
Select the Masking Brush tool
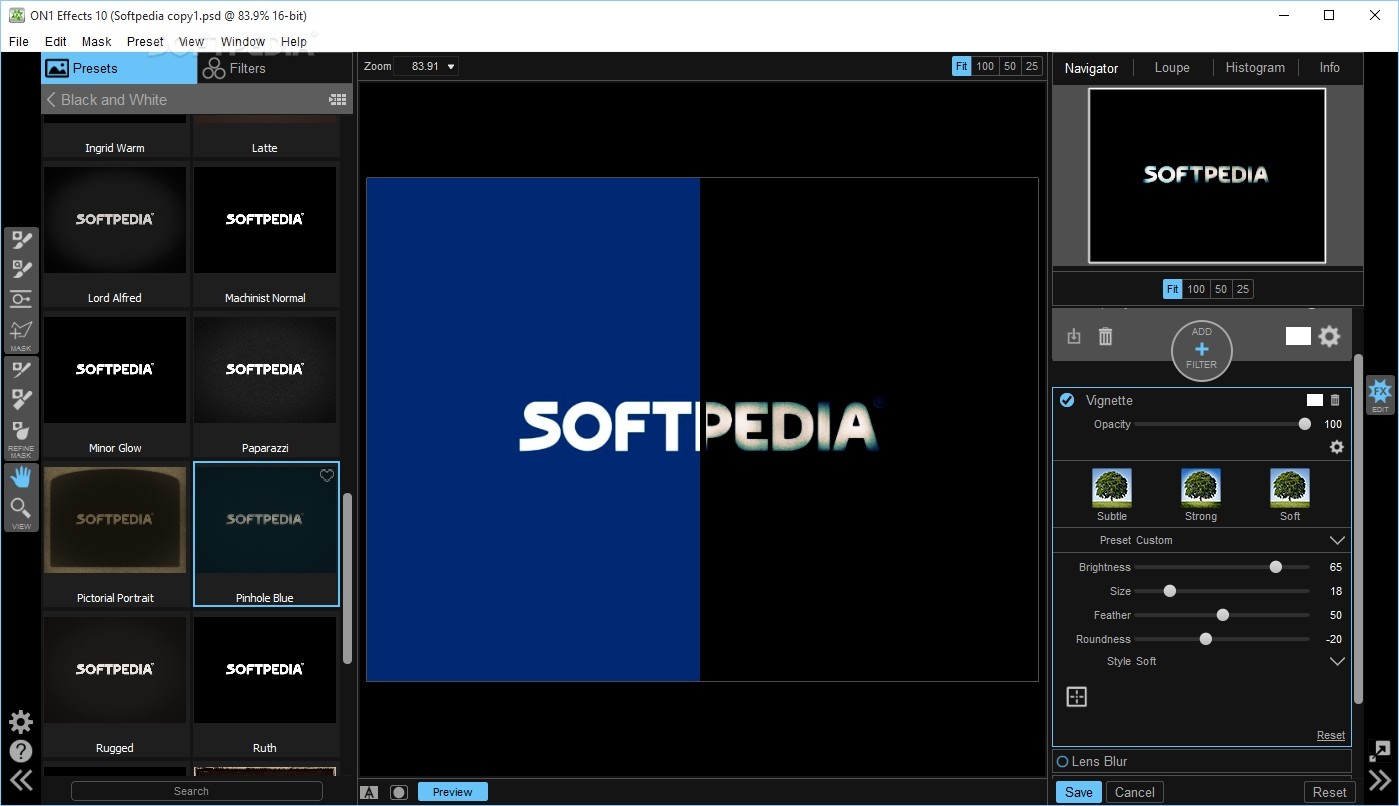click(x=21, y=240)
